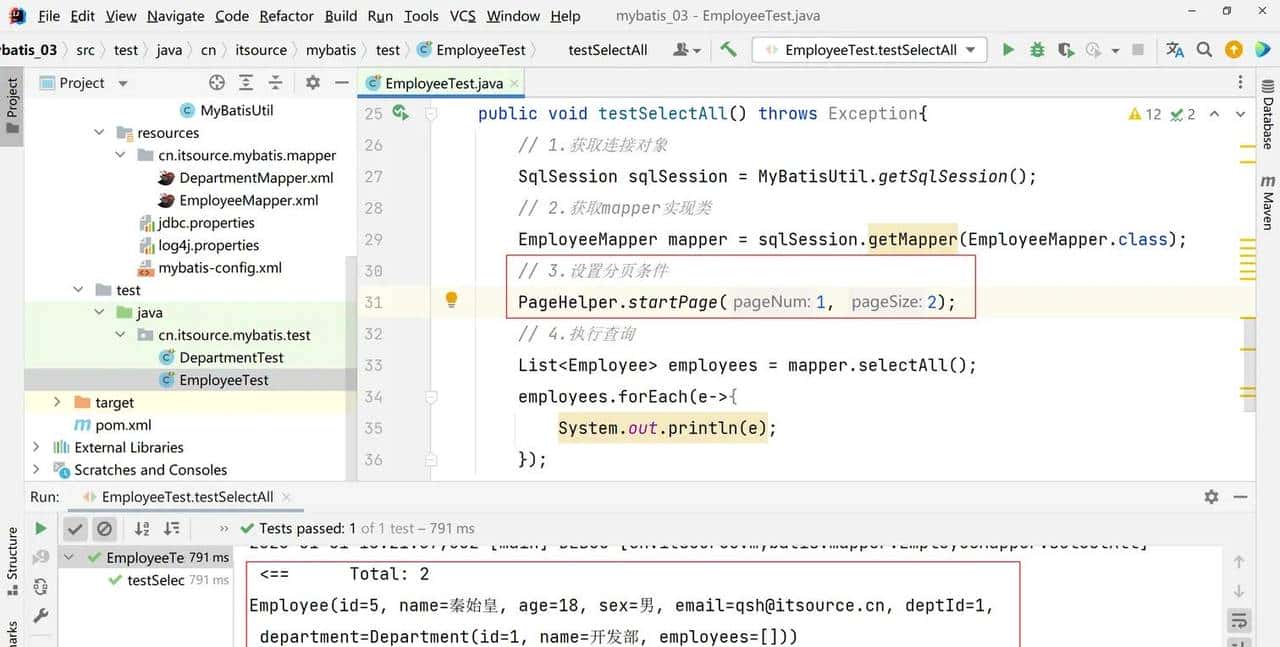
Task: Open Project panel settings gear
Action: click(312, 83)
